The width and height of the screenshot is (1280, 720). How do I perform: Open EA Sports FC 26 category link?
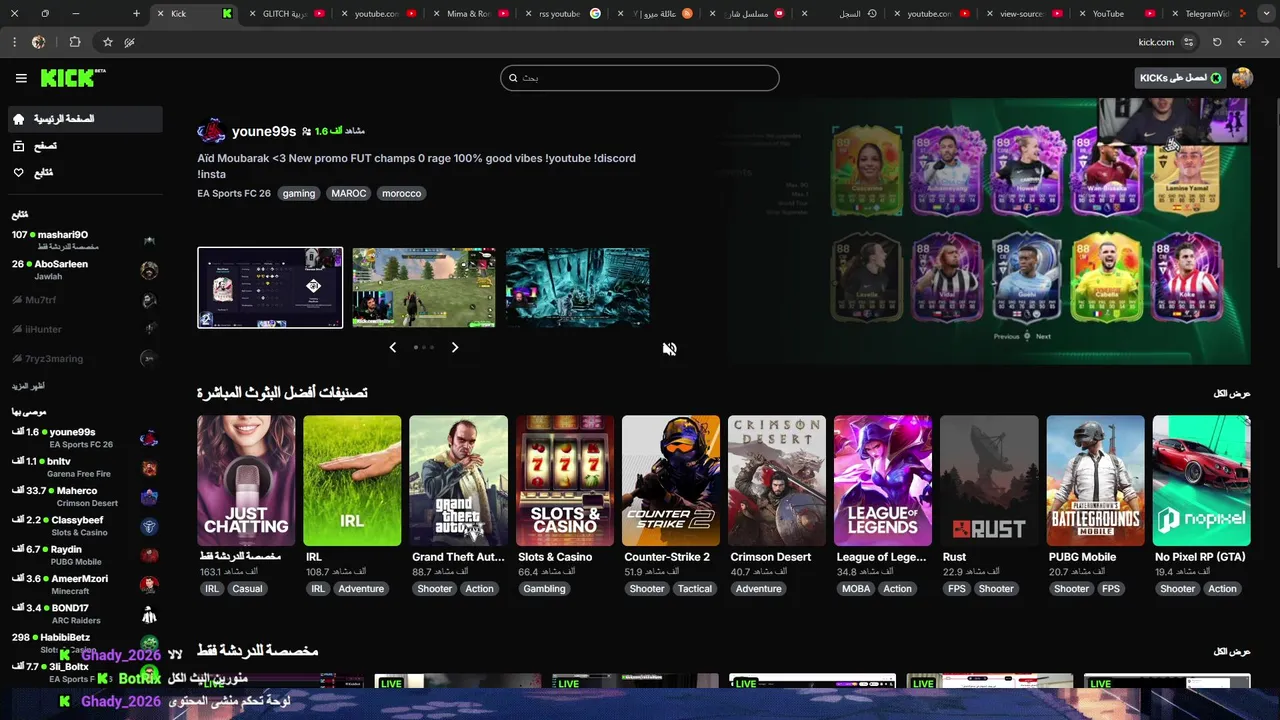coord(234,193)
